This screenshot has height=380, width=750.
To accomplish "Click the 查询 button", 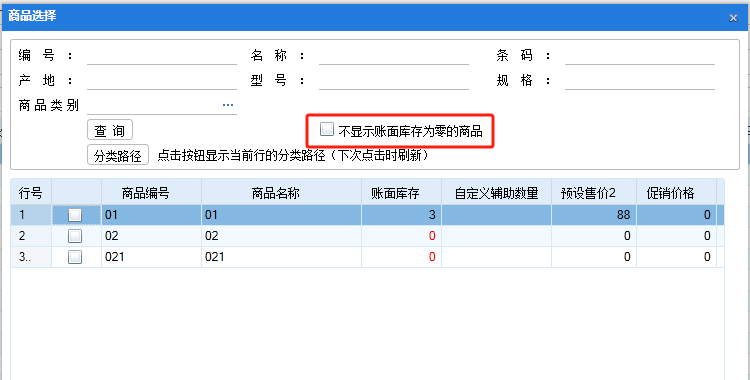I will click(x=110, y=130).
